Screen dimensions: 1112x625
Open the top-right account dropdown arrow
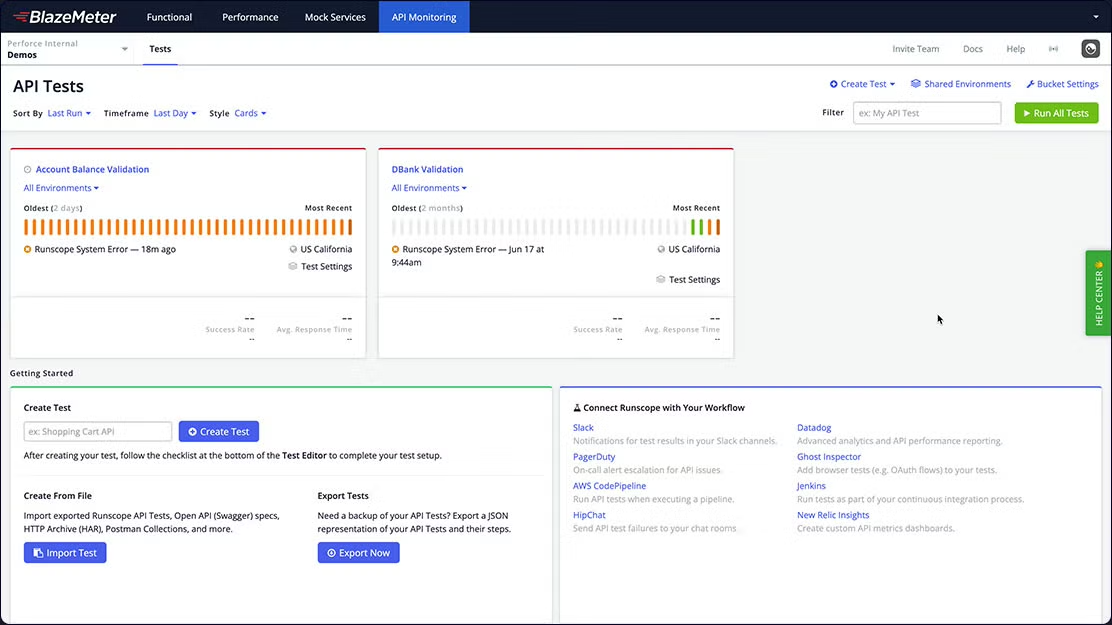1096,16
